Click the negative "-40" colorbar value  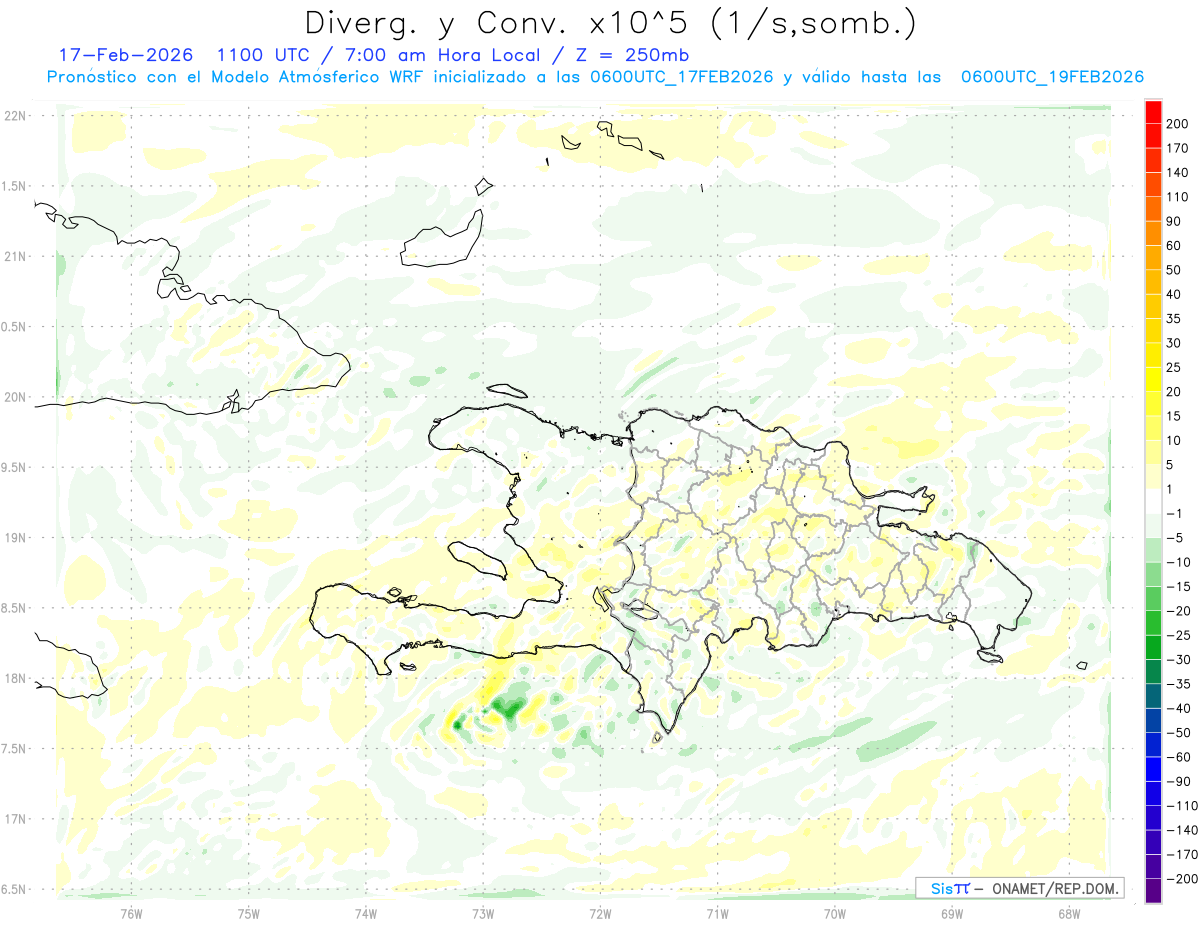pos(1178,709)
